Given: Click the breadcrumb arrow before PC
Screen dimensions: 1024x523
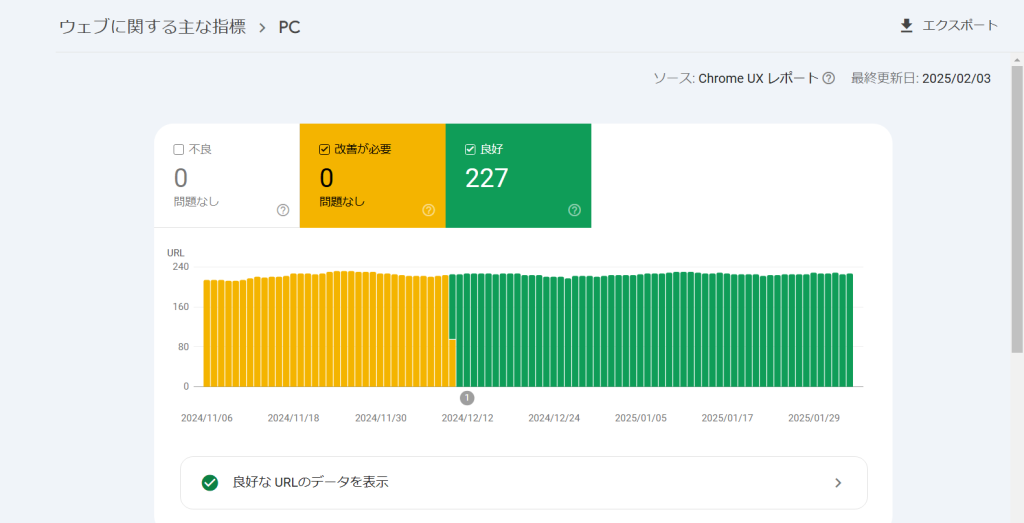Looking at the screenshot, I should [x=262, y=27].
